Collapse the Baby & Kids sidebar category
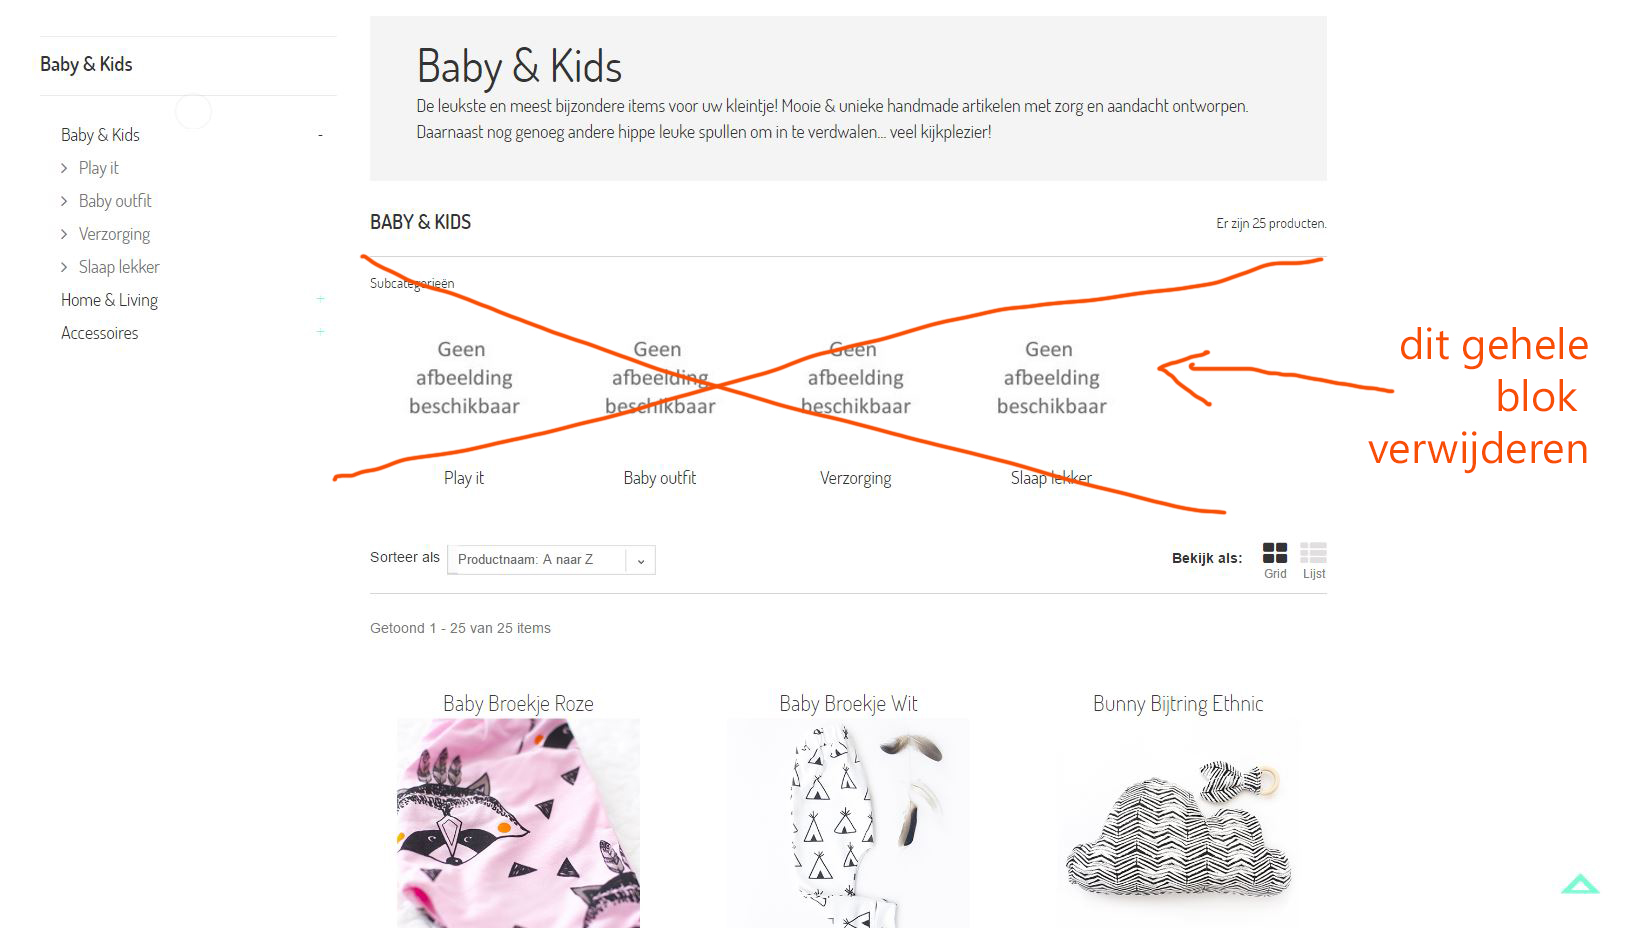Screen dimensions: 1625x928 320,135
